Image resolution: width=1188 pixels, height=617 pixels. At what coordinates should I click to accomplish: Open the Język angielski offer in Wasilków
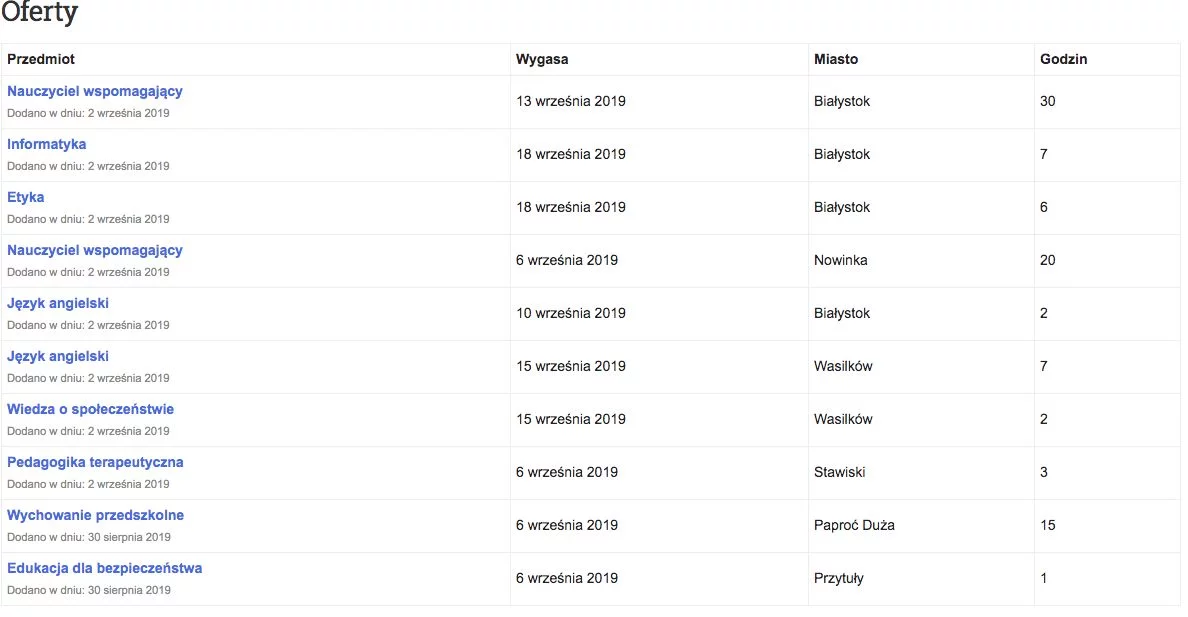58,356
